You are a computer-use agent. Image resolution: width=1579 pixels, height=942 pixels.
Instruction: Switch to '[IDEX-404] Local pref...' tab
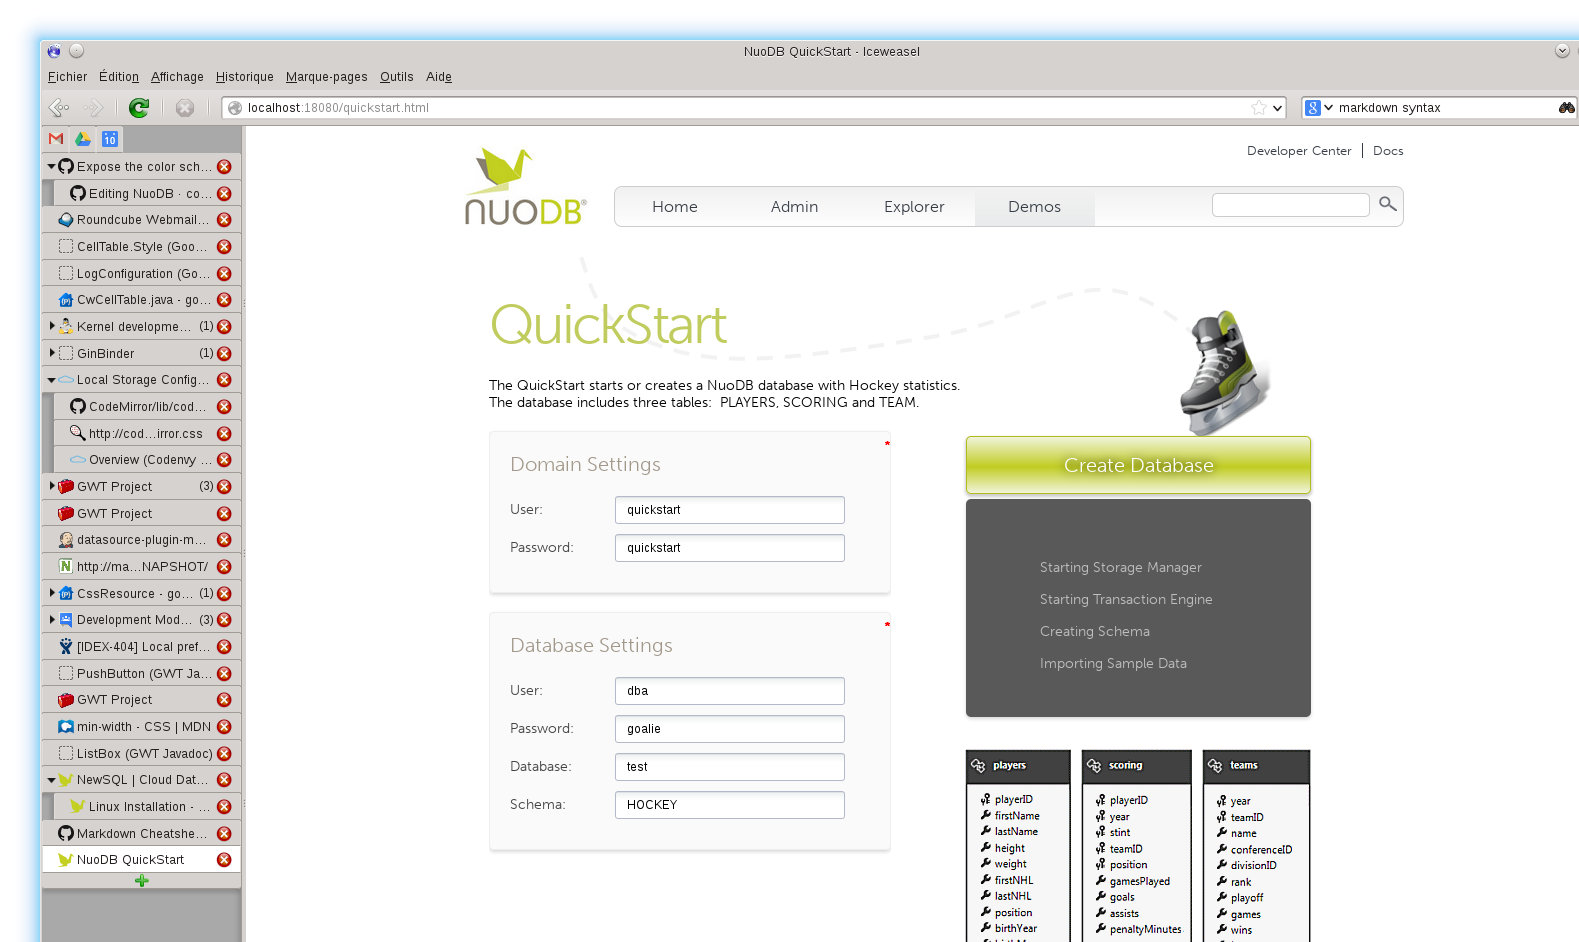coord(141,647)
